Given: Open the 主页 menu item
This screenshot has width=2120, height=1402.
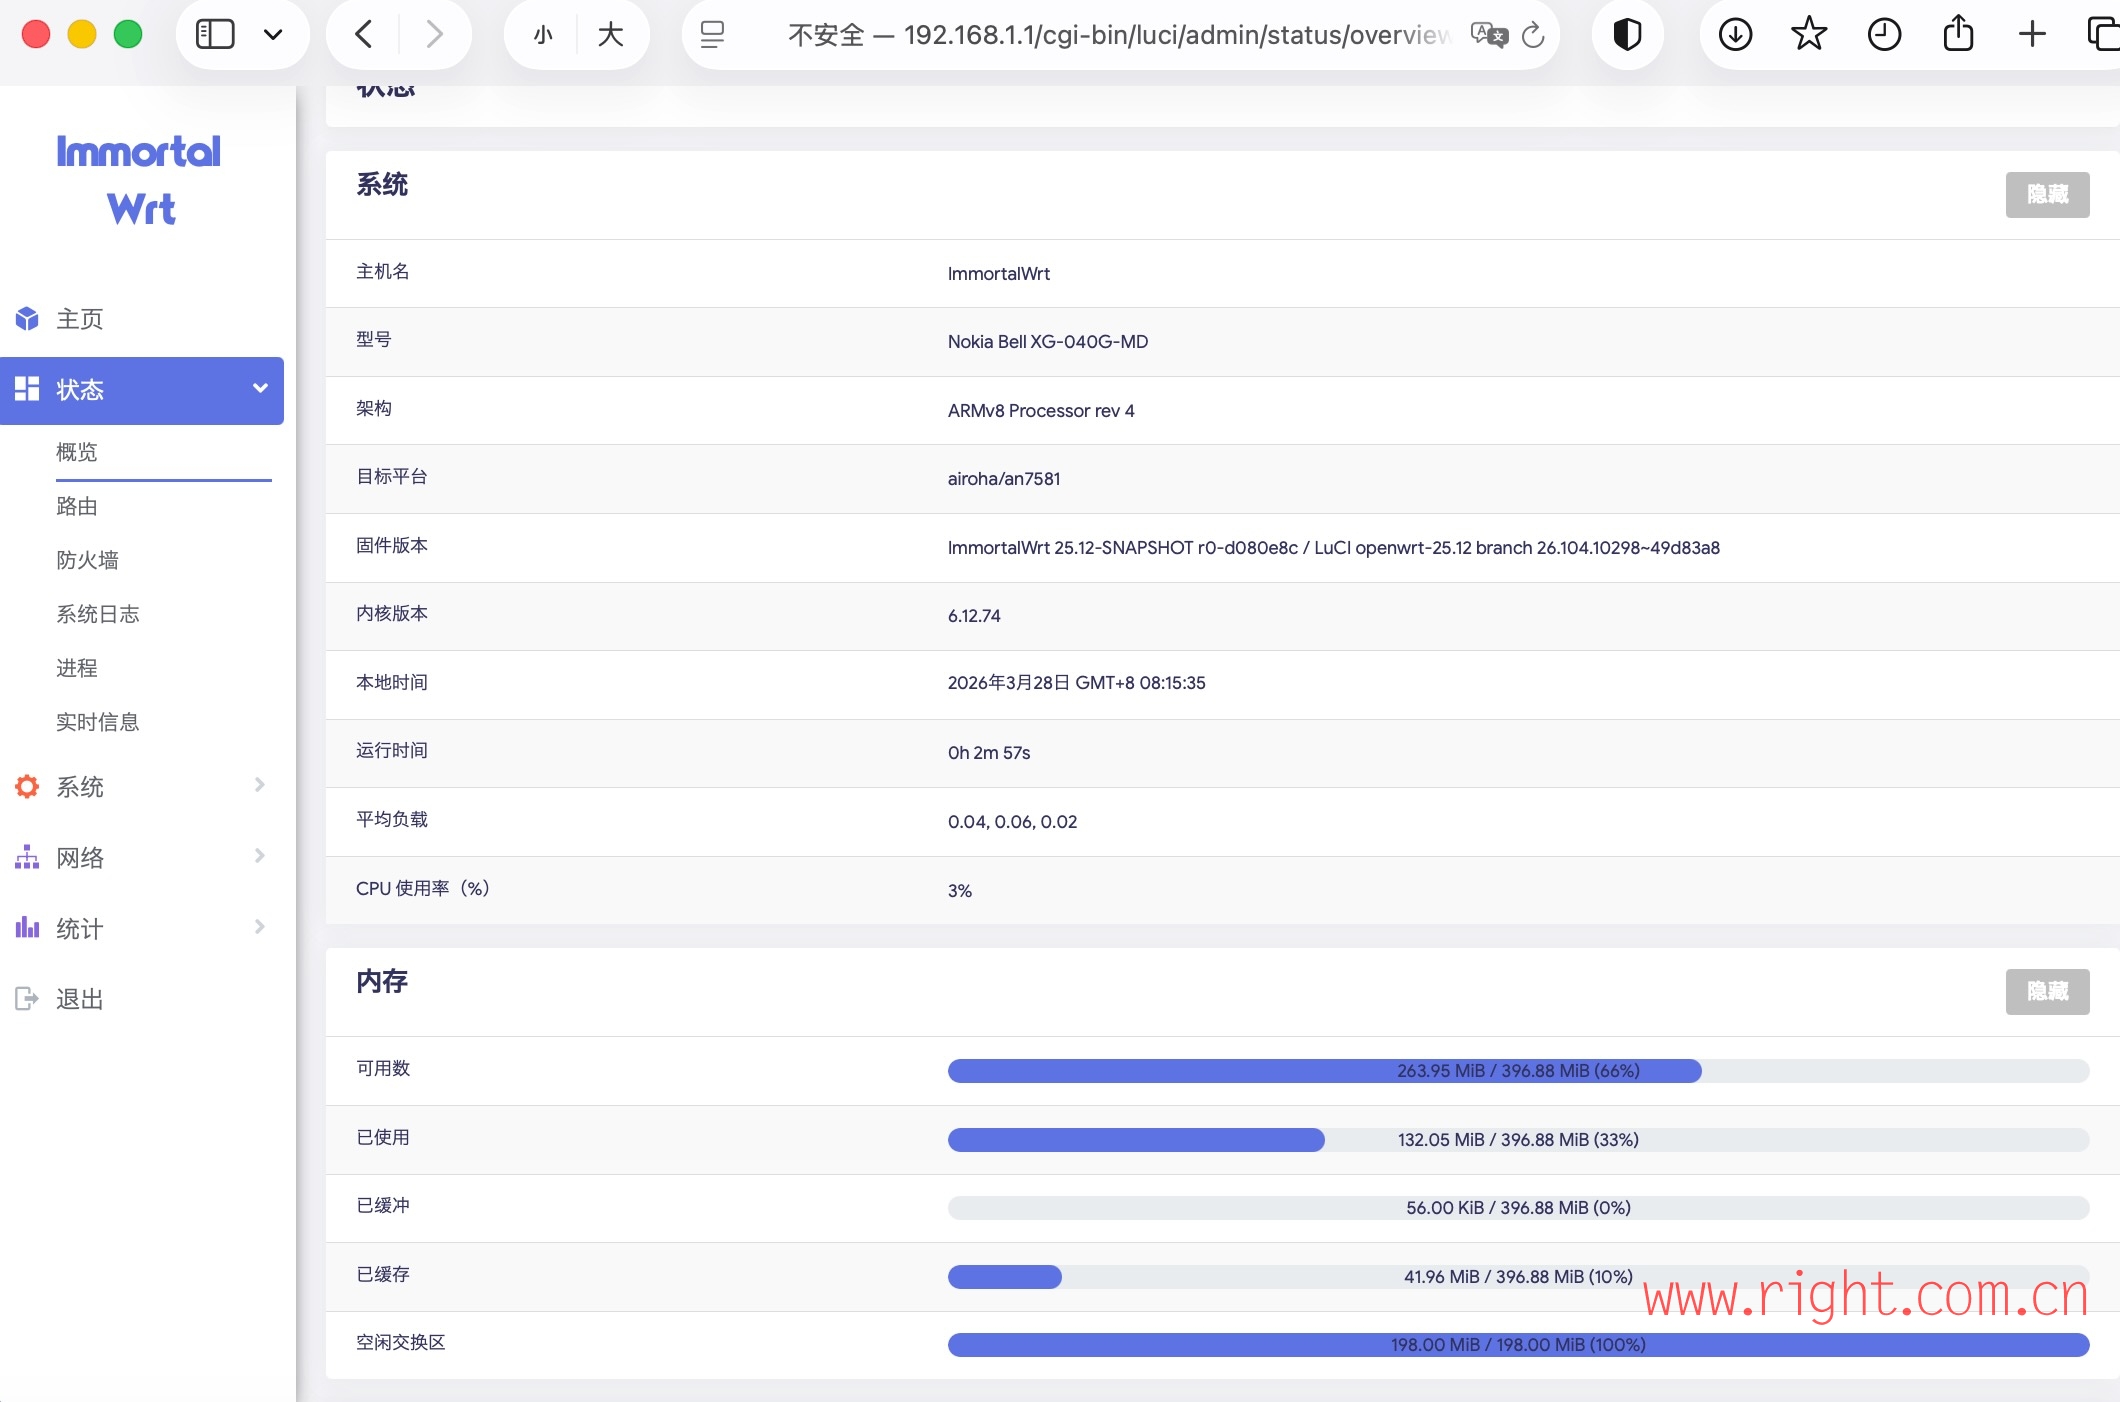Looking at the screenshot, I should coord(79,319).
